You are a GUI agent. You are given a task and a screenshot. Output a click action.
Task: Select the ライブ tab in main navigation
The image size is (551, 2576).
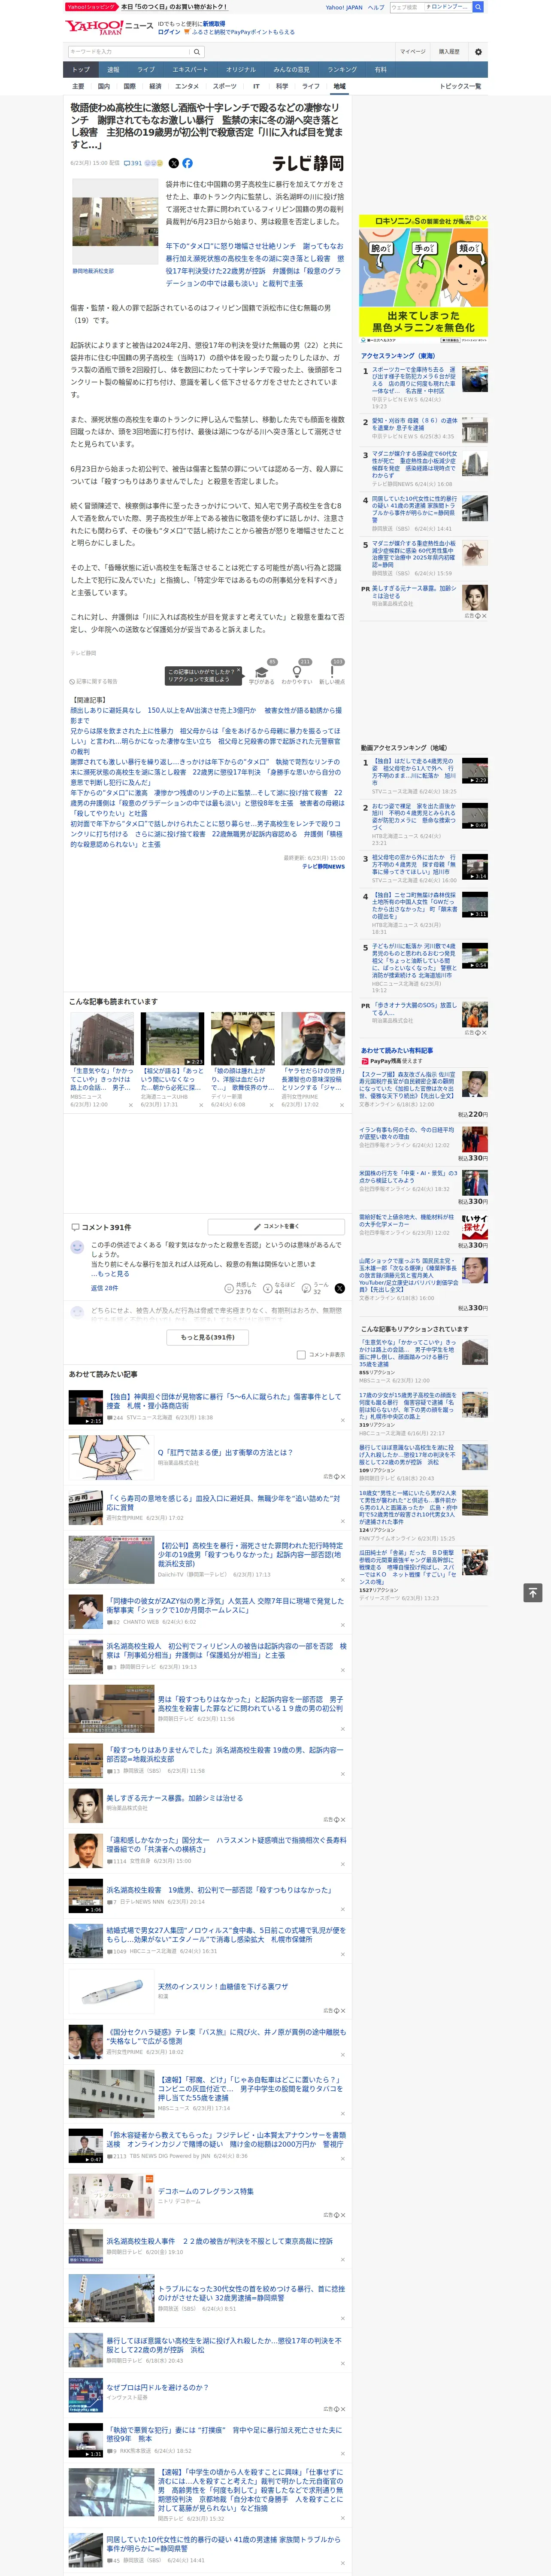[x=146, y=69]
